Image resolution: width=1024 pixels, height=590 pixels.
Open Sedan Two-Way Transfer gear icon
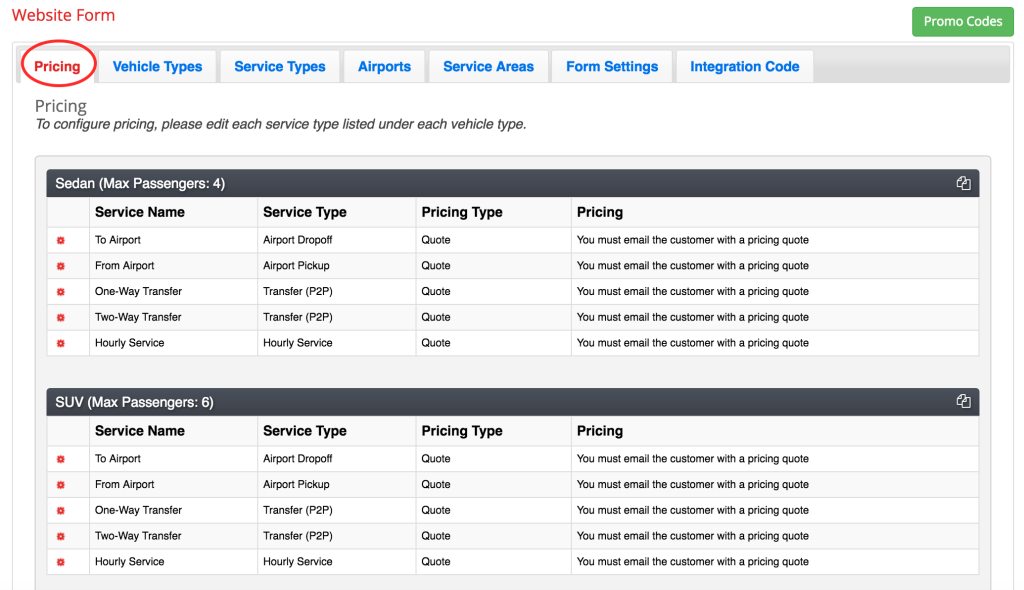(61, 317)
